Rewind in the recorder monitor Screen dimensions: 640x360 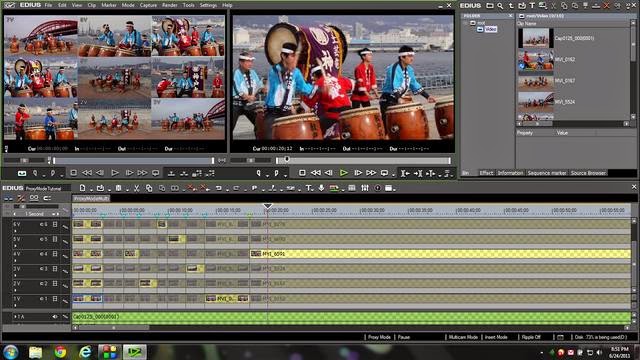316,173
